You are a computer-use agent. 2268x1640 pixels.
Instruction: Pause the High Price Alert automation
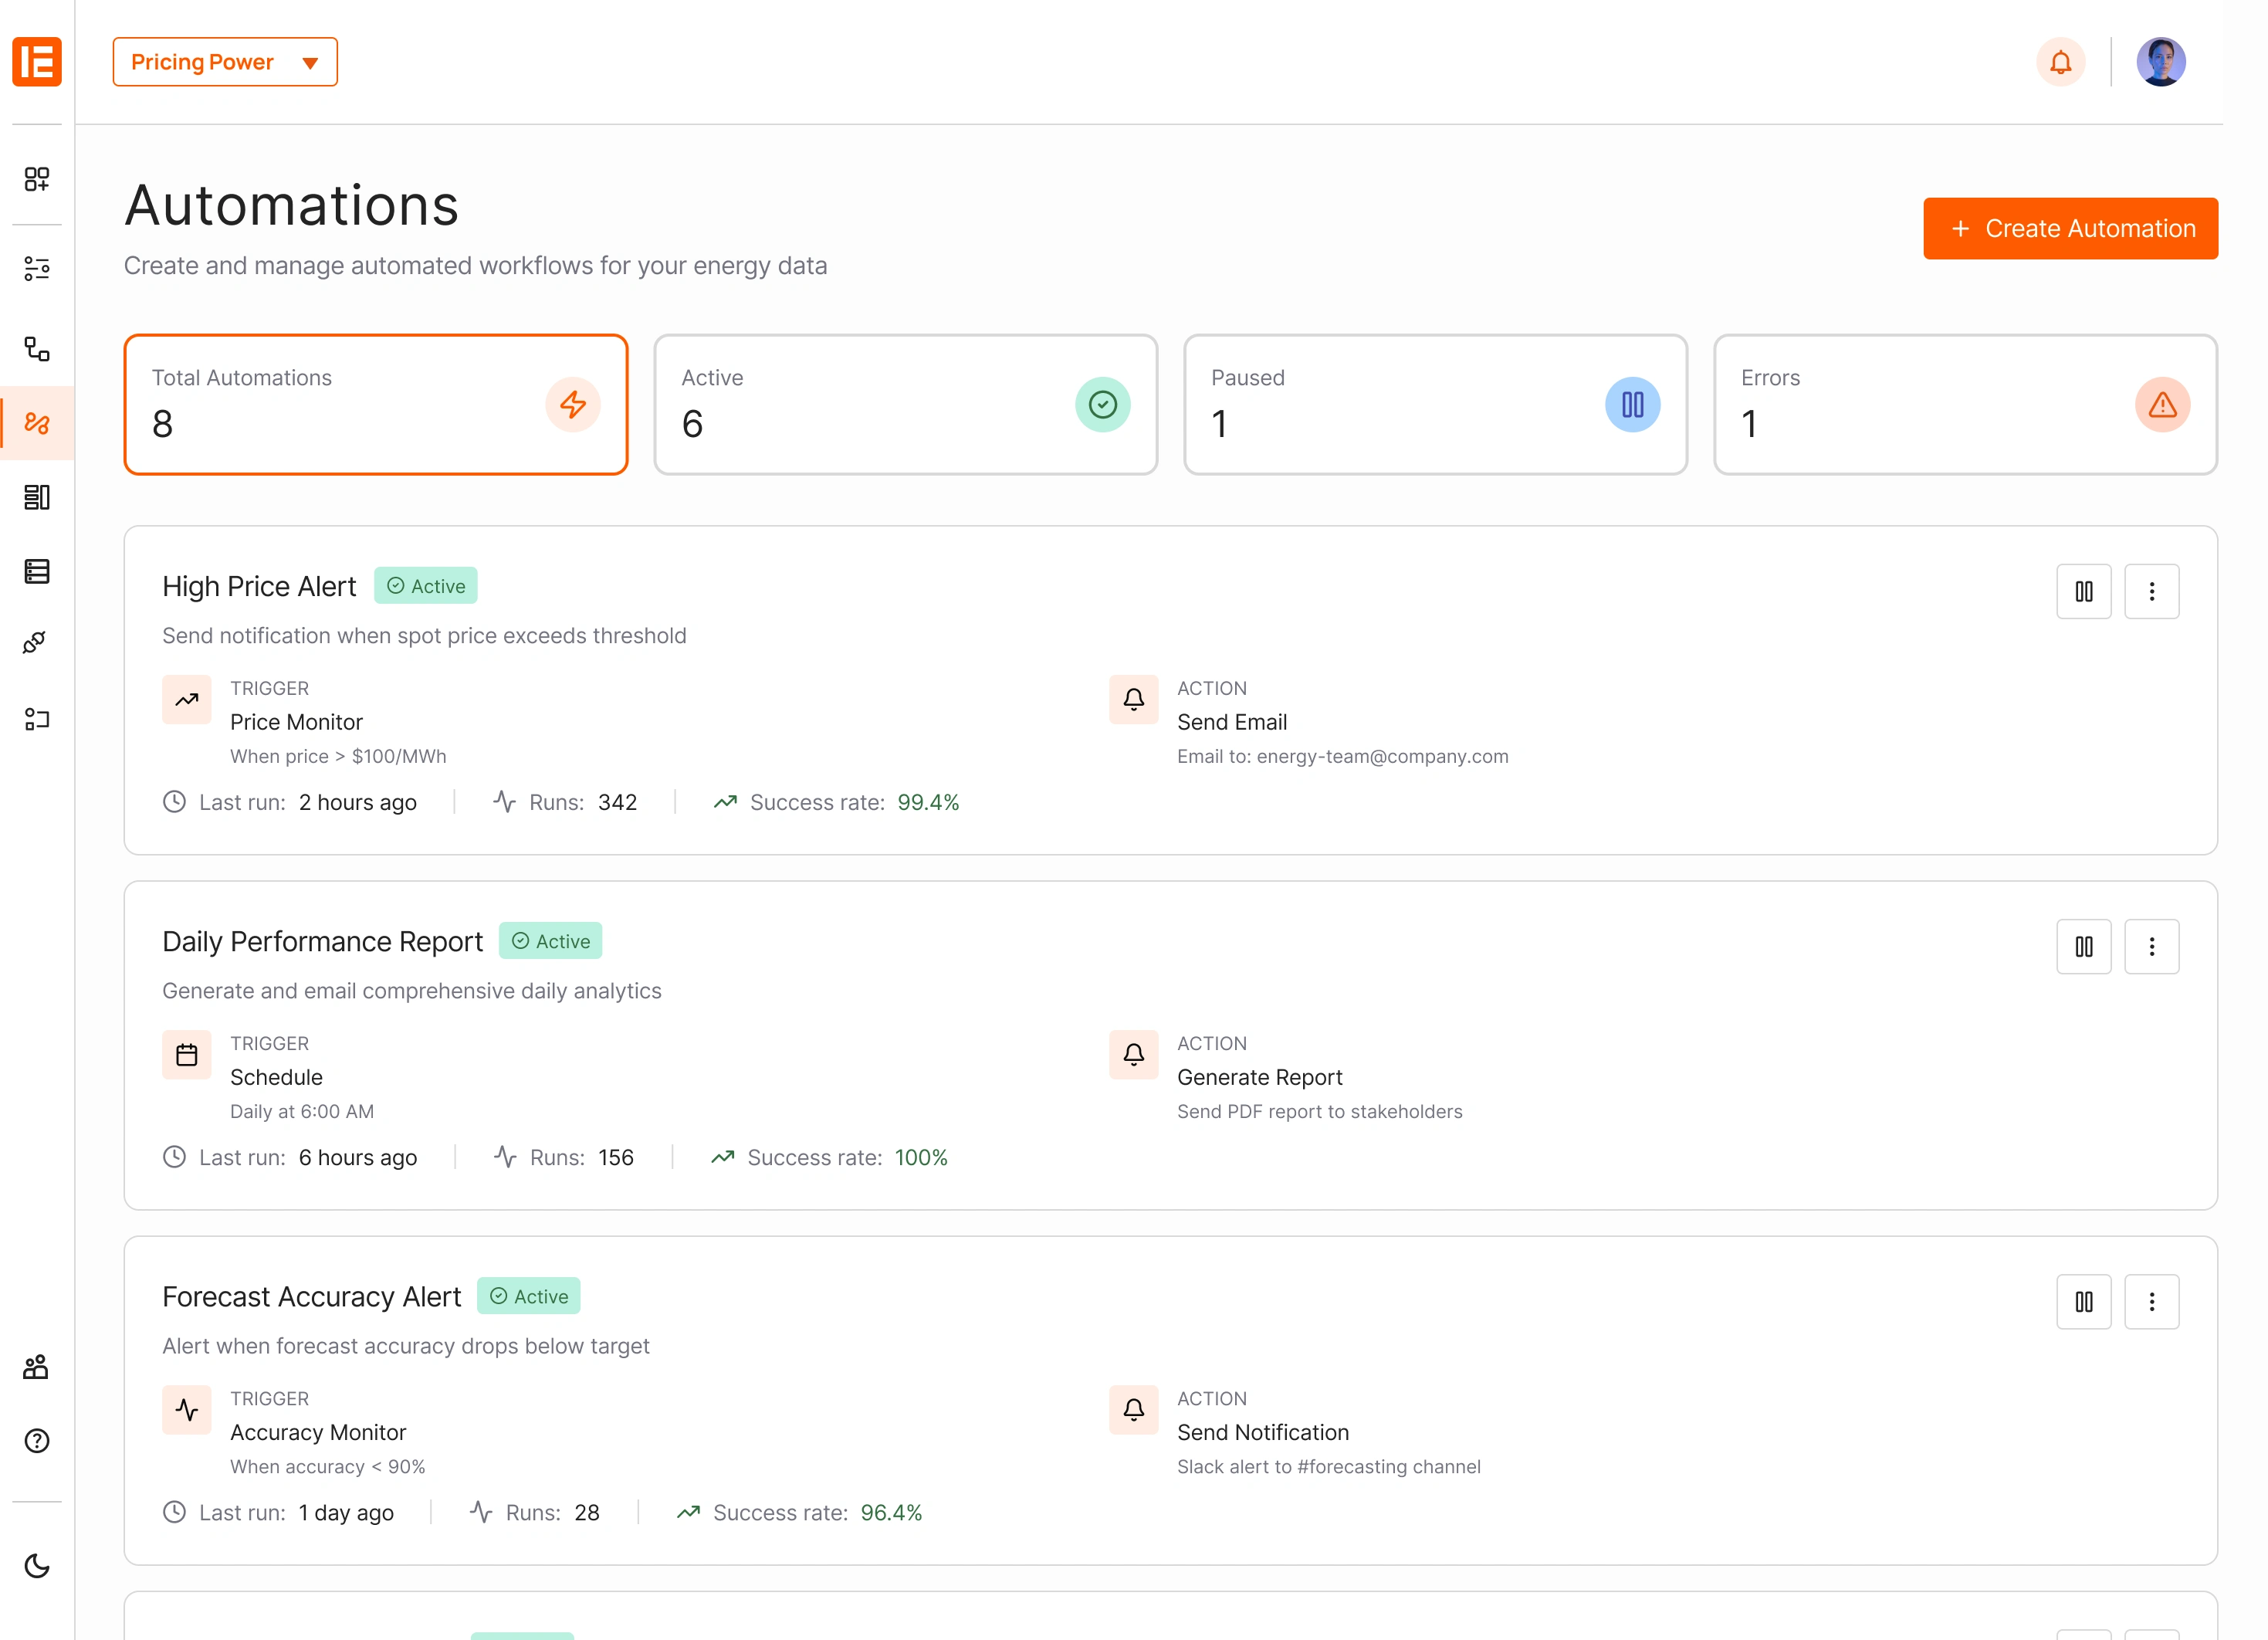2083,592
